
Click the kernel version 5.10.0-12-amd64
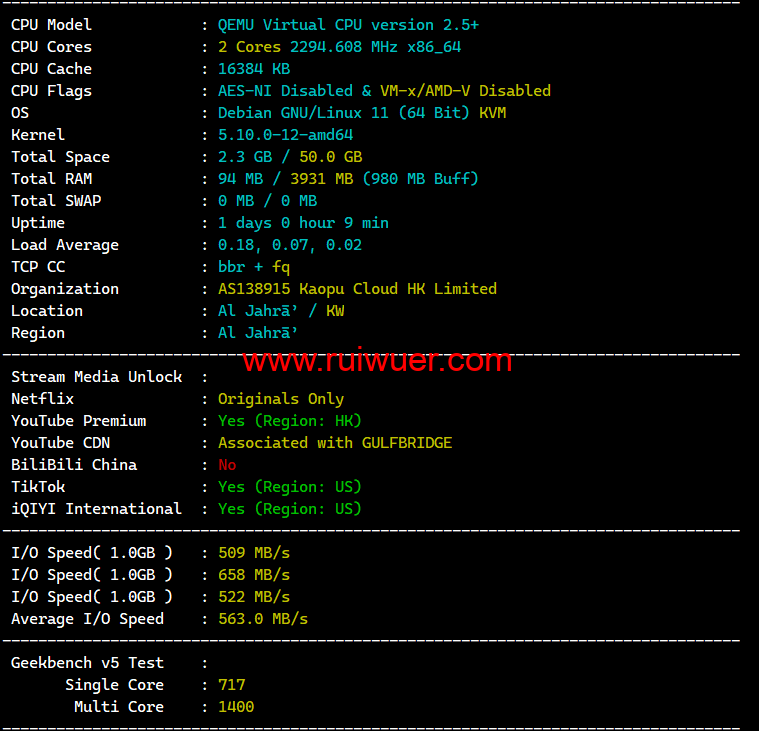285,135
